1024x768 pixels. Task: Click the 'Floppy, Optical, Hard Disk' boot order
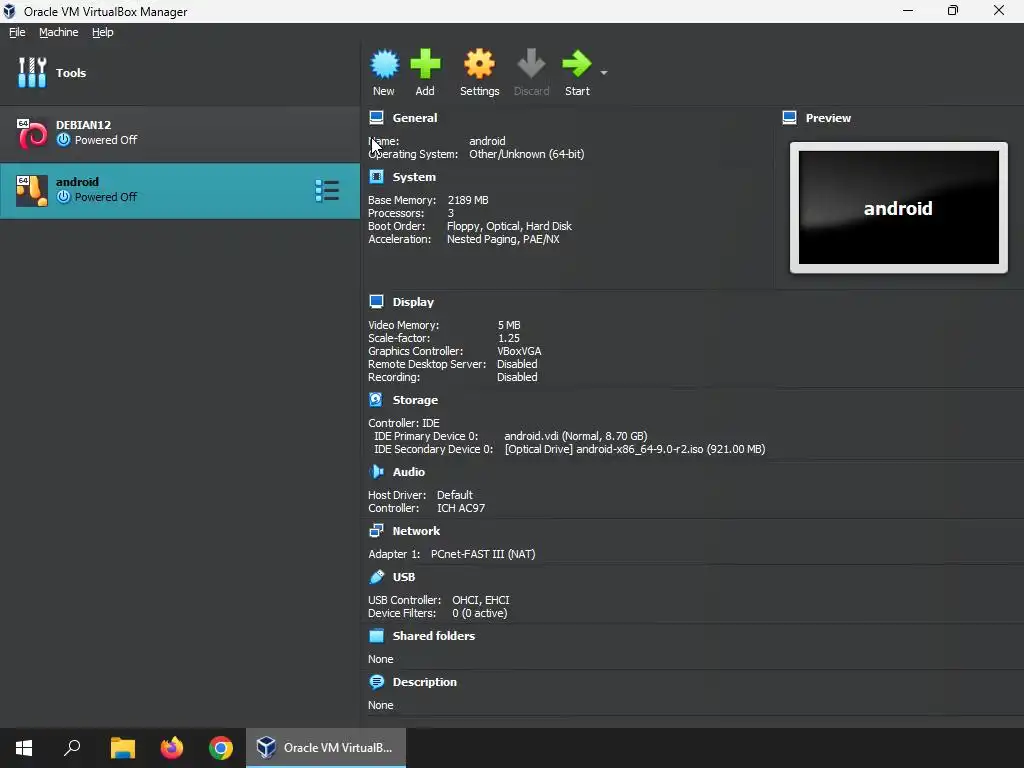(509, 226)
